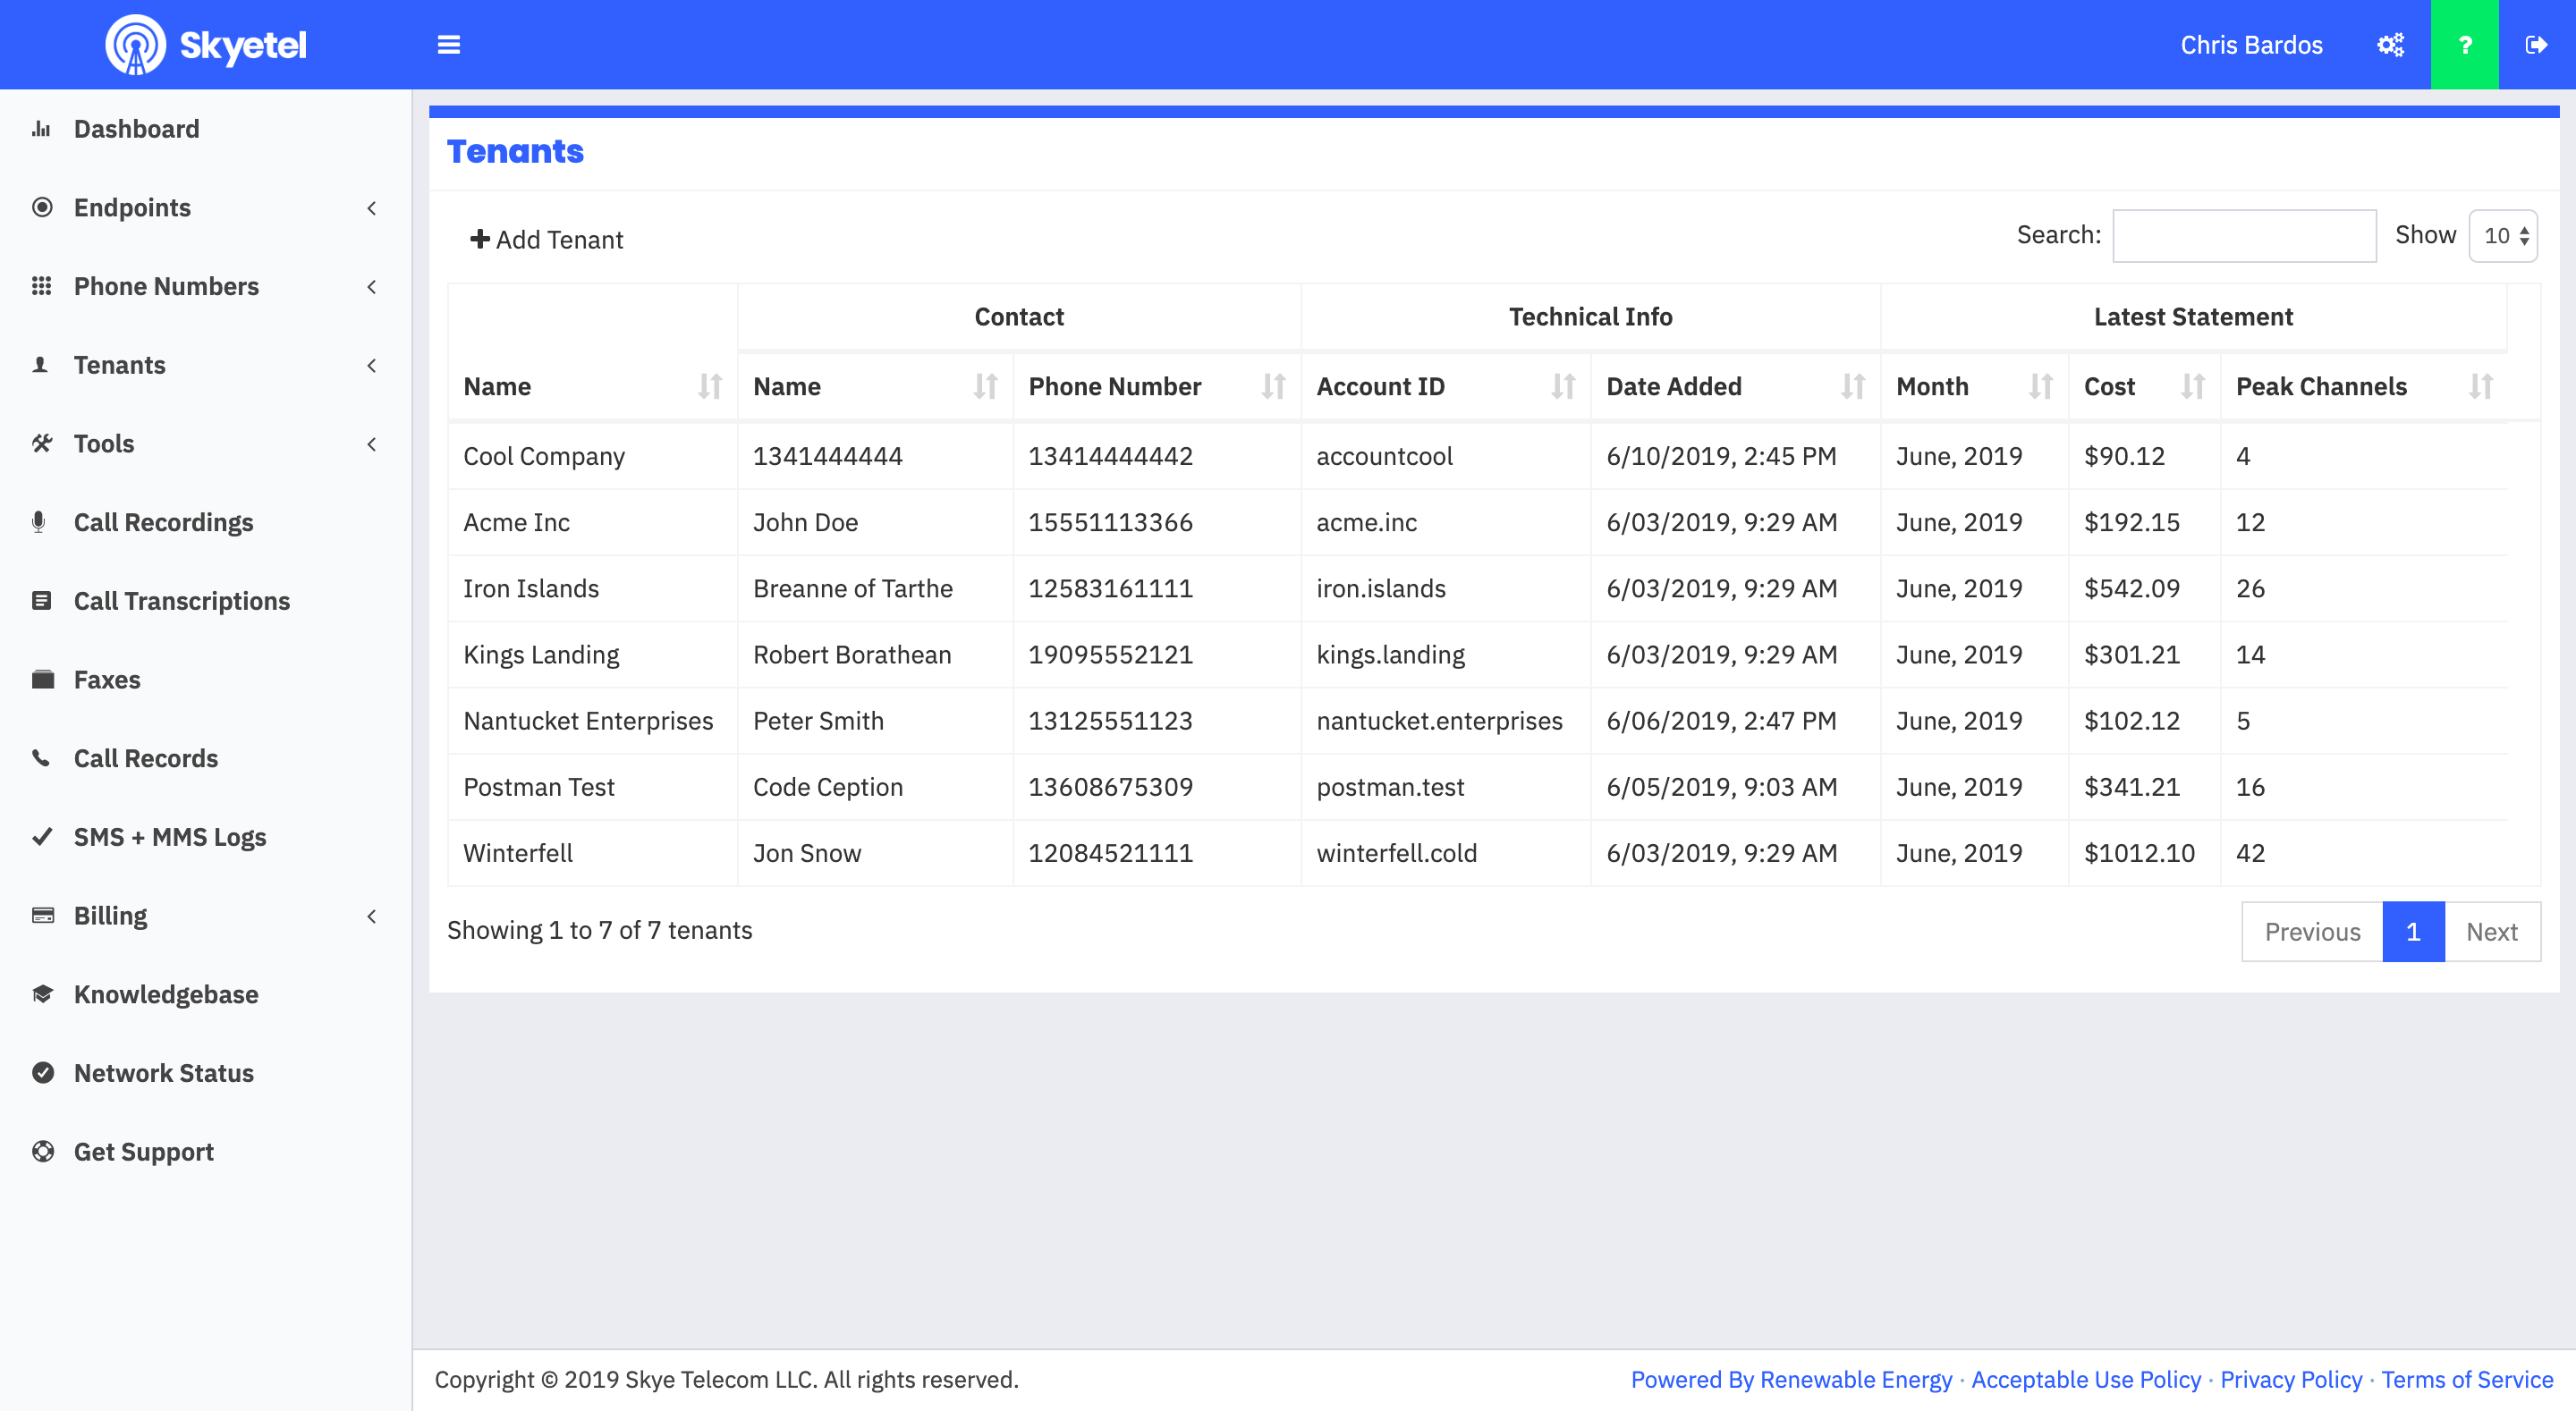Sort by Cost column arrows
This screenshot has height=1411, width=2576.
(x=2193, y=386)
